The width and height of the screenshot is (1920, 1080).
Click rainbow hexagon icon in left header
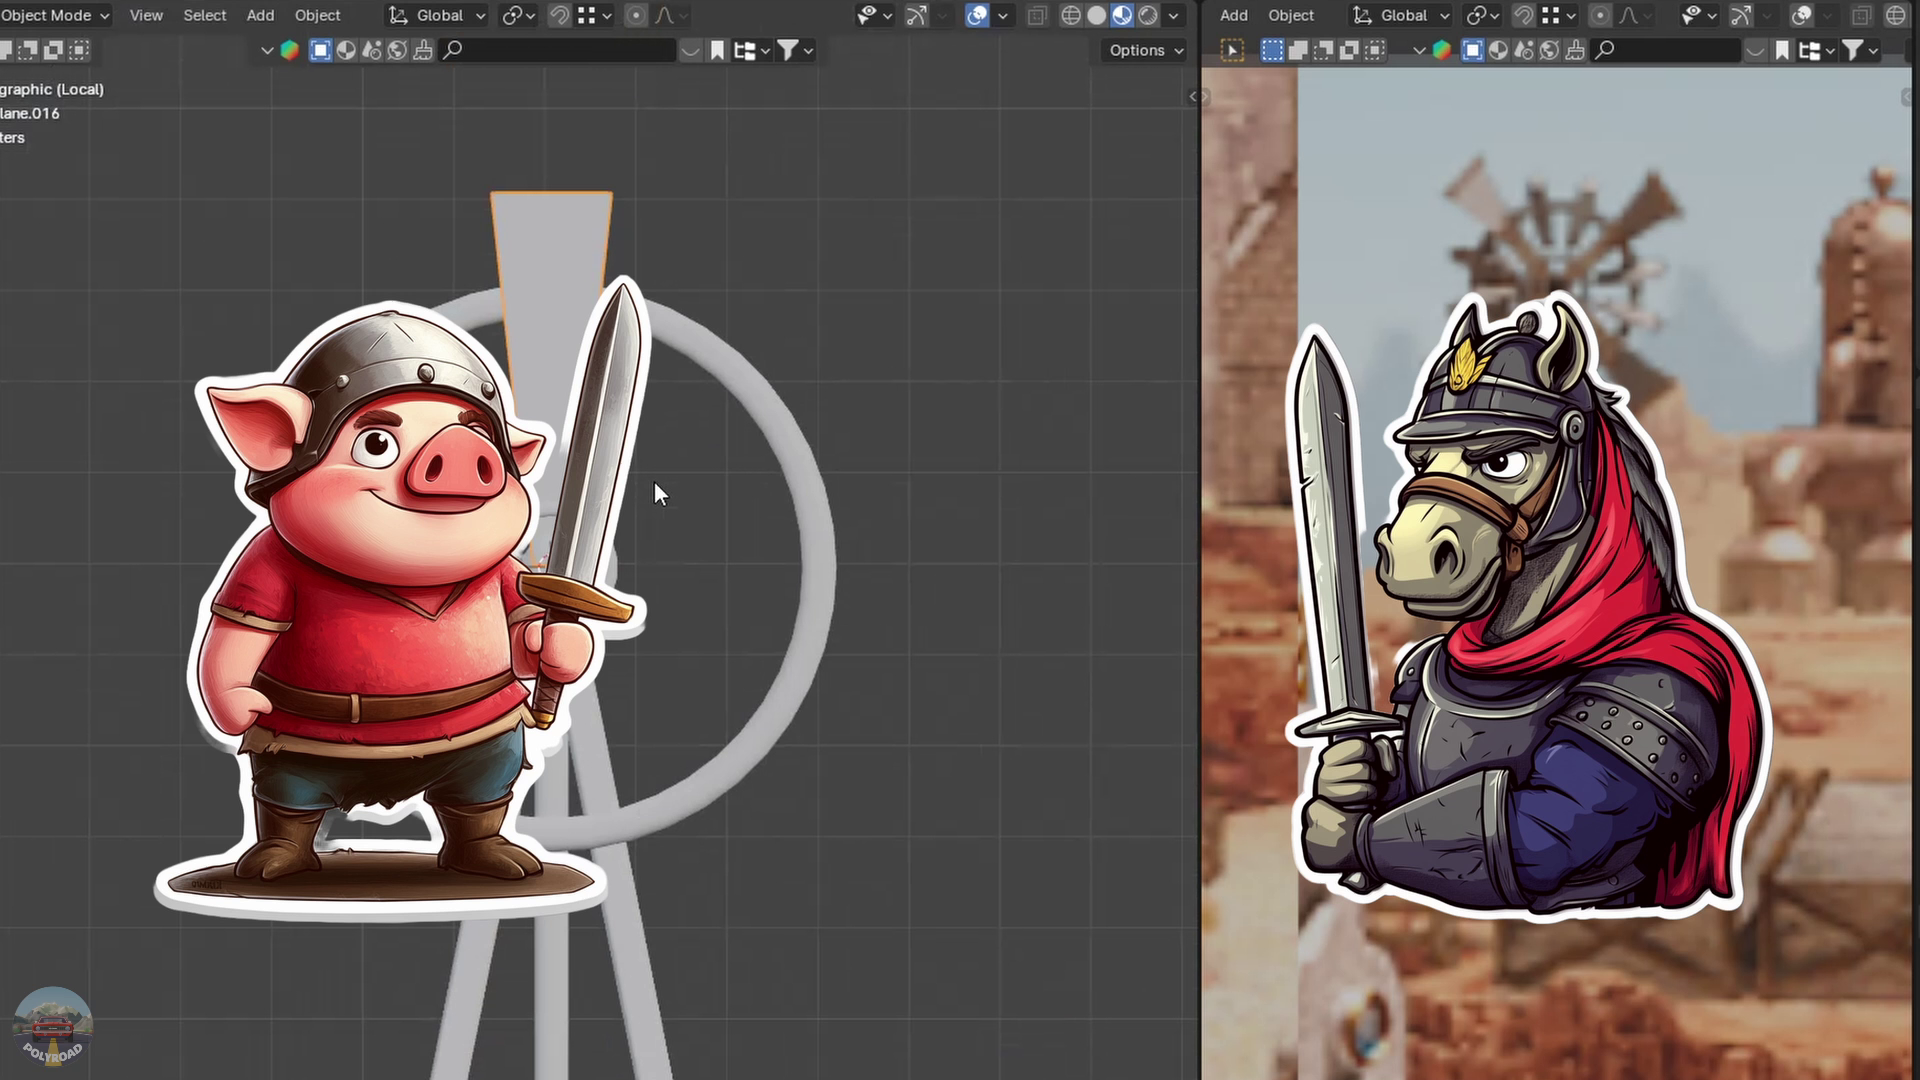point(290,50)
